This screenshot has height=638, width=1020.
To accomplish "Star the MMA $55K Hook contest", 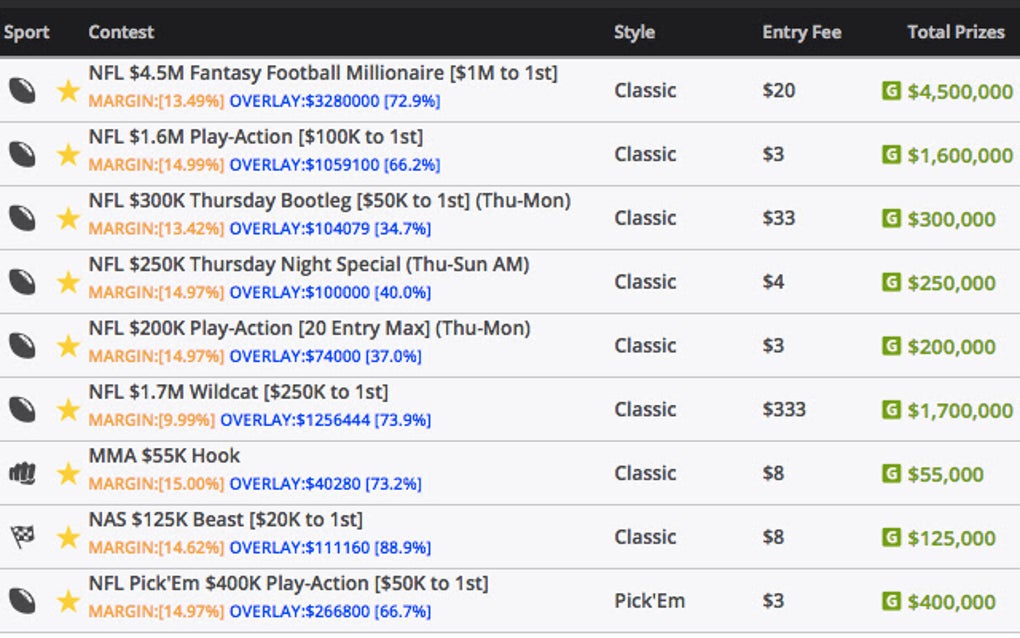I will (67, 473).
